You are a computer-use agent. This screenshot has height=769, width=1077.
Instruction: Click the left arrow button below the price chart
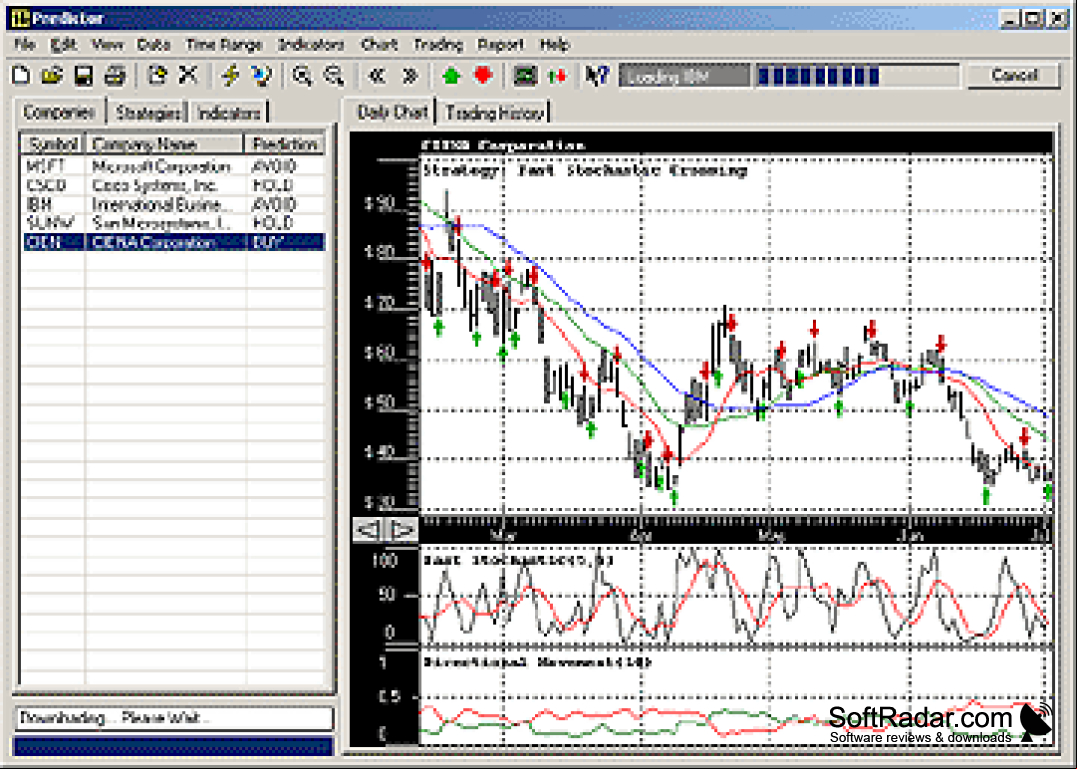[368, 530]
